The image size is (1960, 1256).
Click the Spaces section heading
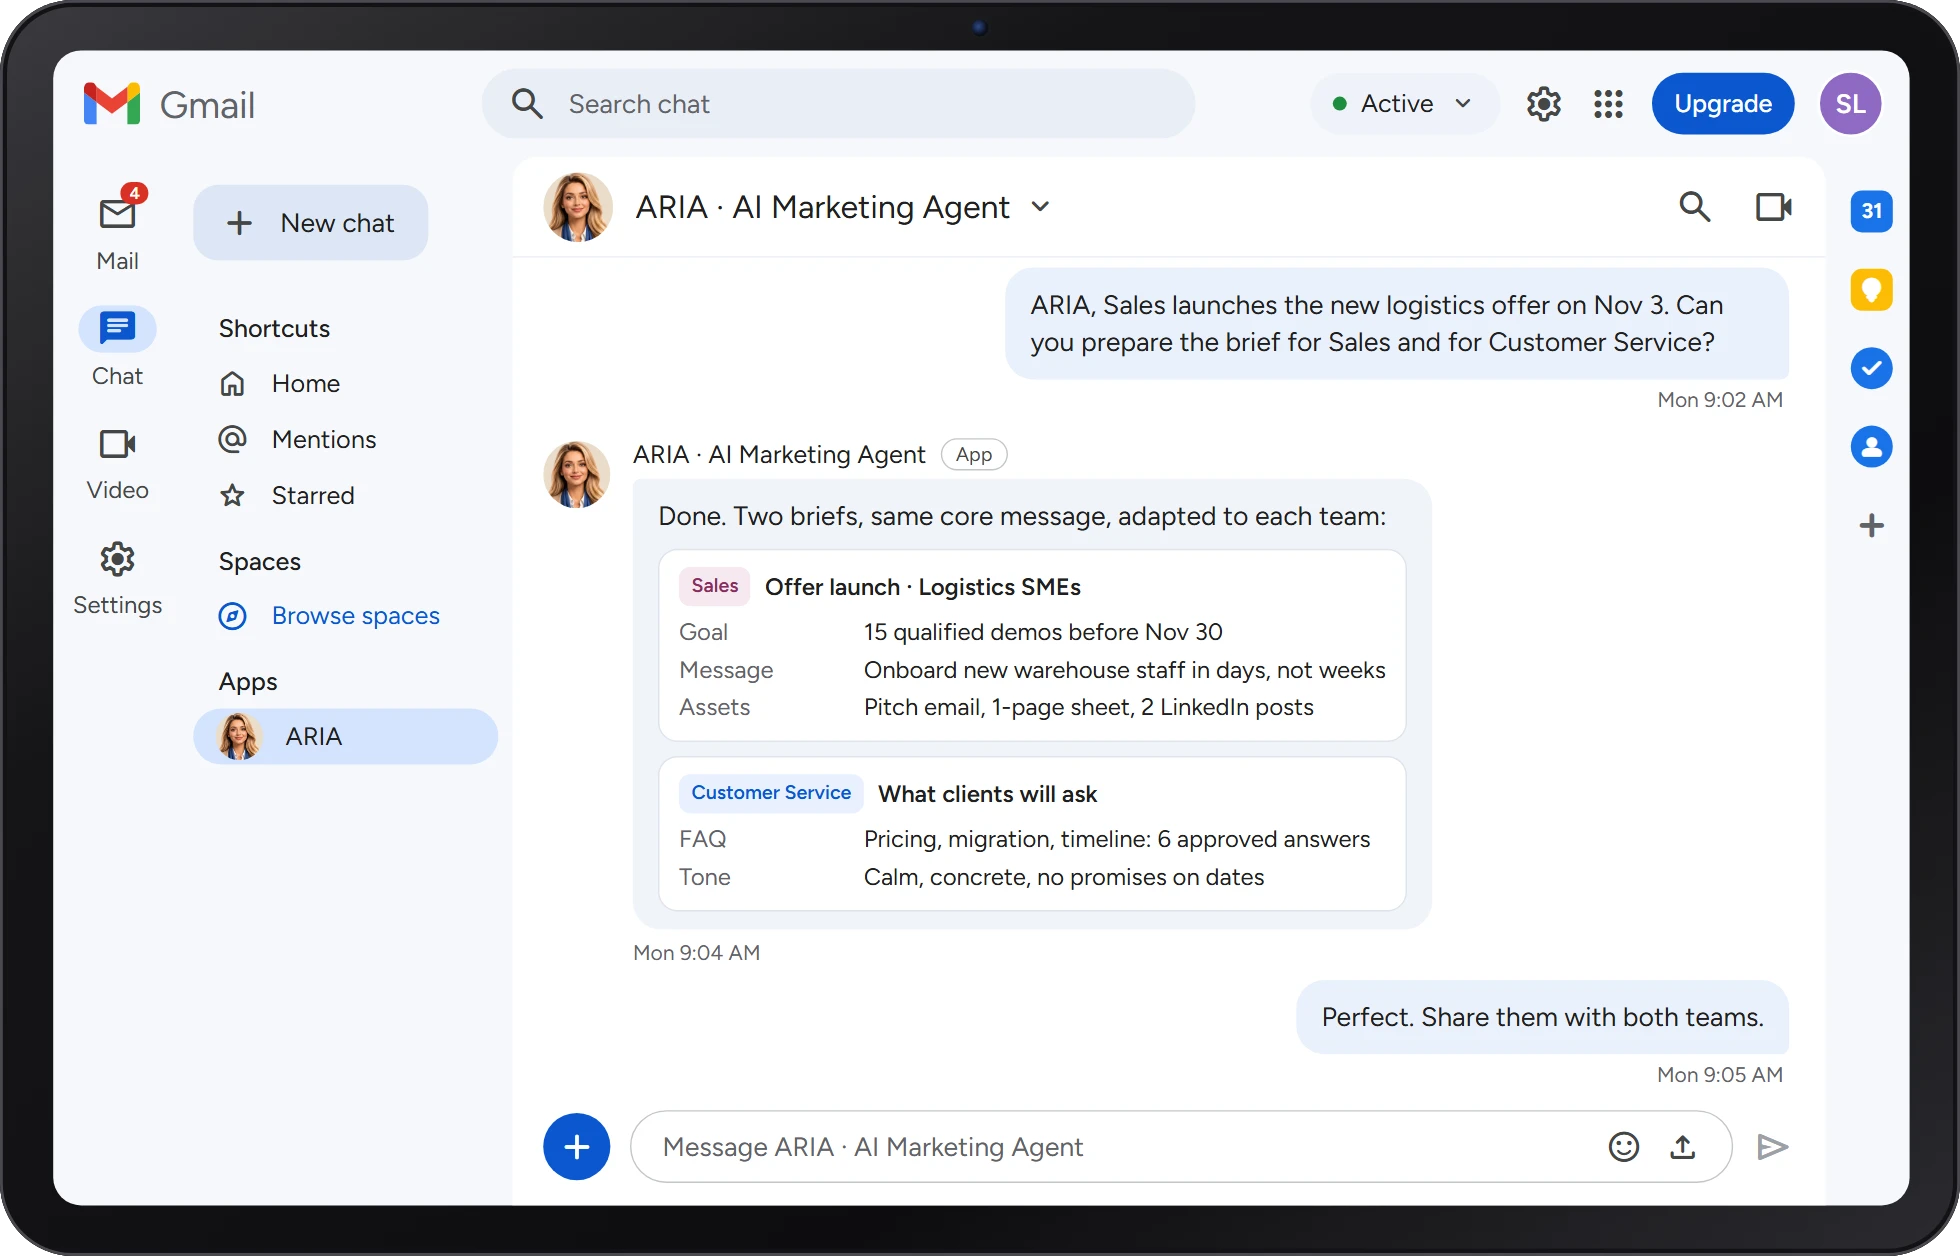[x=260, y=562]
